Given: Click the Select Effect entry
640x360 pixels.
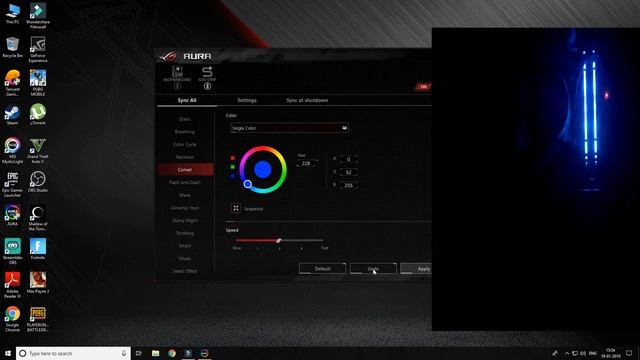Looking at the screenshot, I should coord(185,271).
